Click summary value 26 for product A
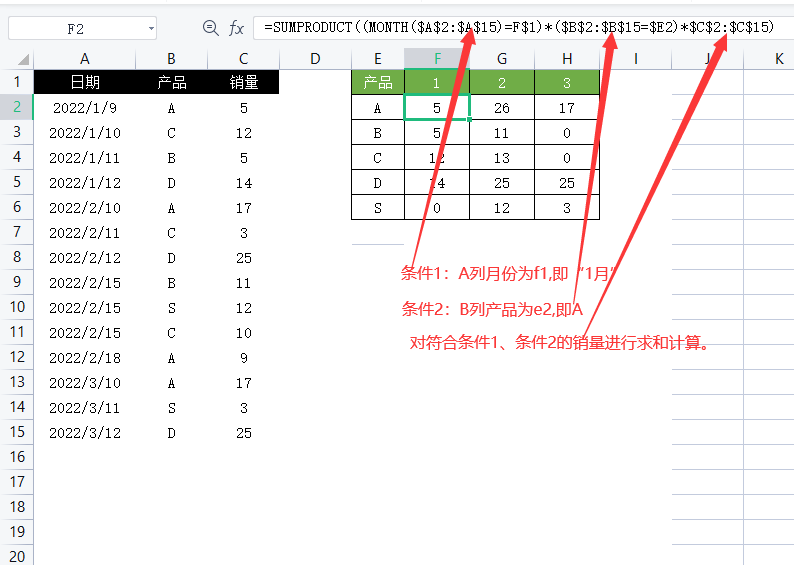 point(502,107)
